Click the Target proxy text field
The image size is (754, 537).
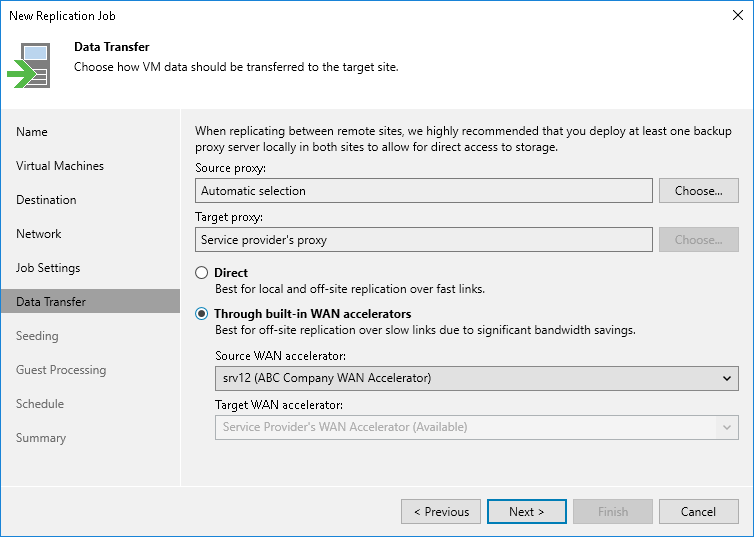[x=424, y=240]
